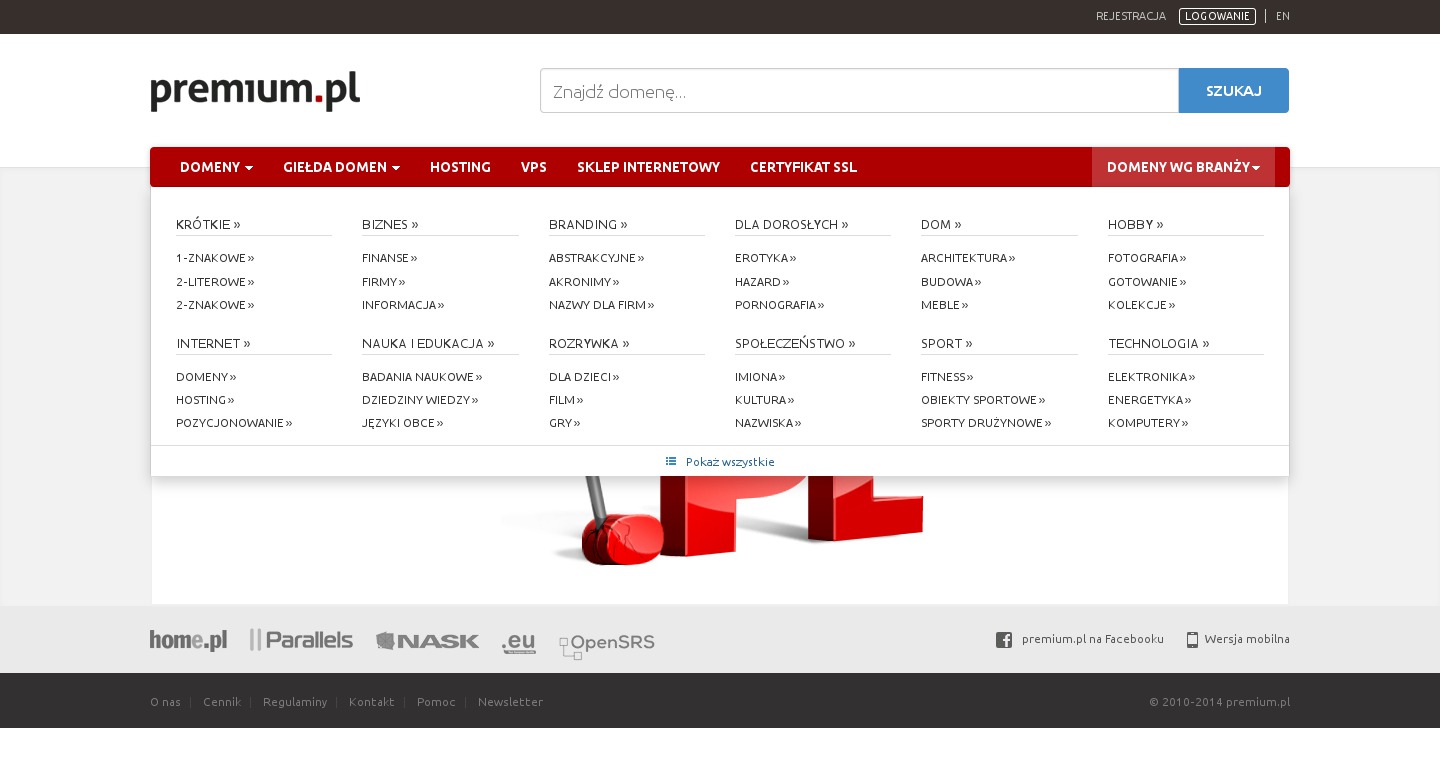Click the Facebook icon in footer
This screenshot has height=783, width=1440.
(x=1004, y=640)
